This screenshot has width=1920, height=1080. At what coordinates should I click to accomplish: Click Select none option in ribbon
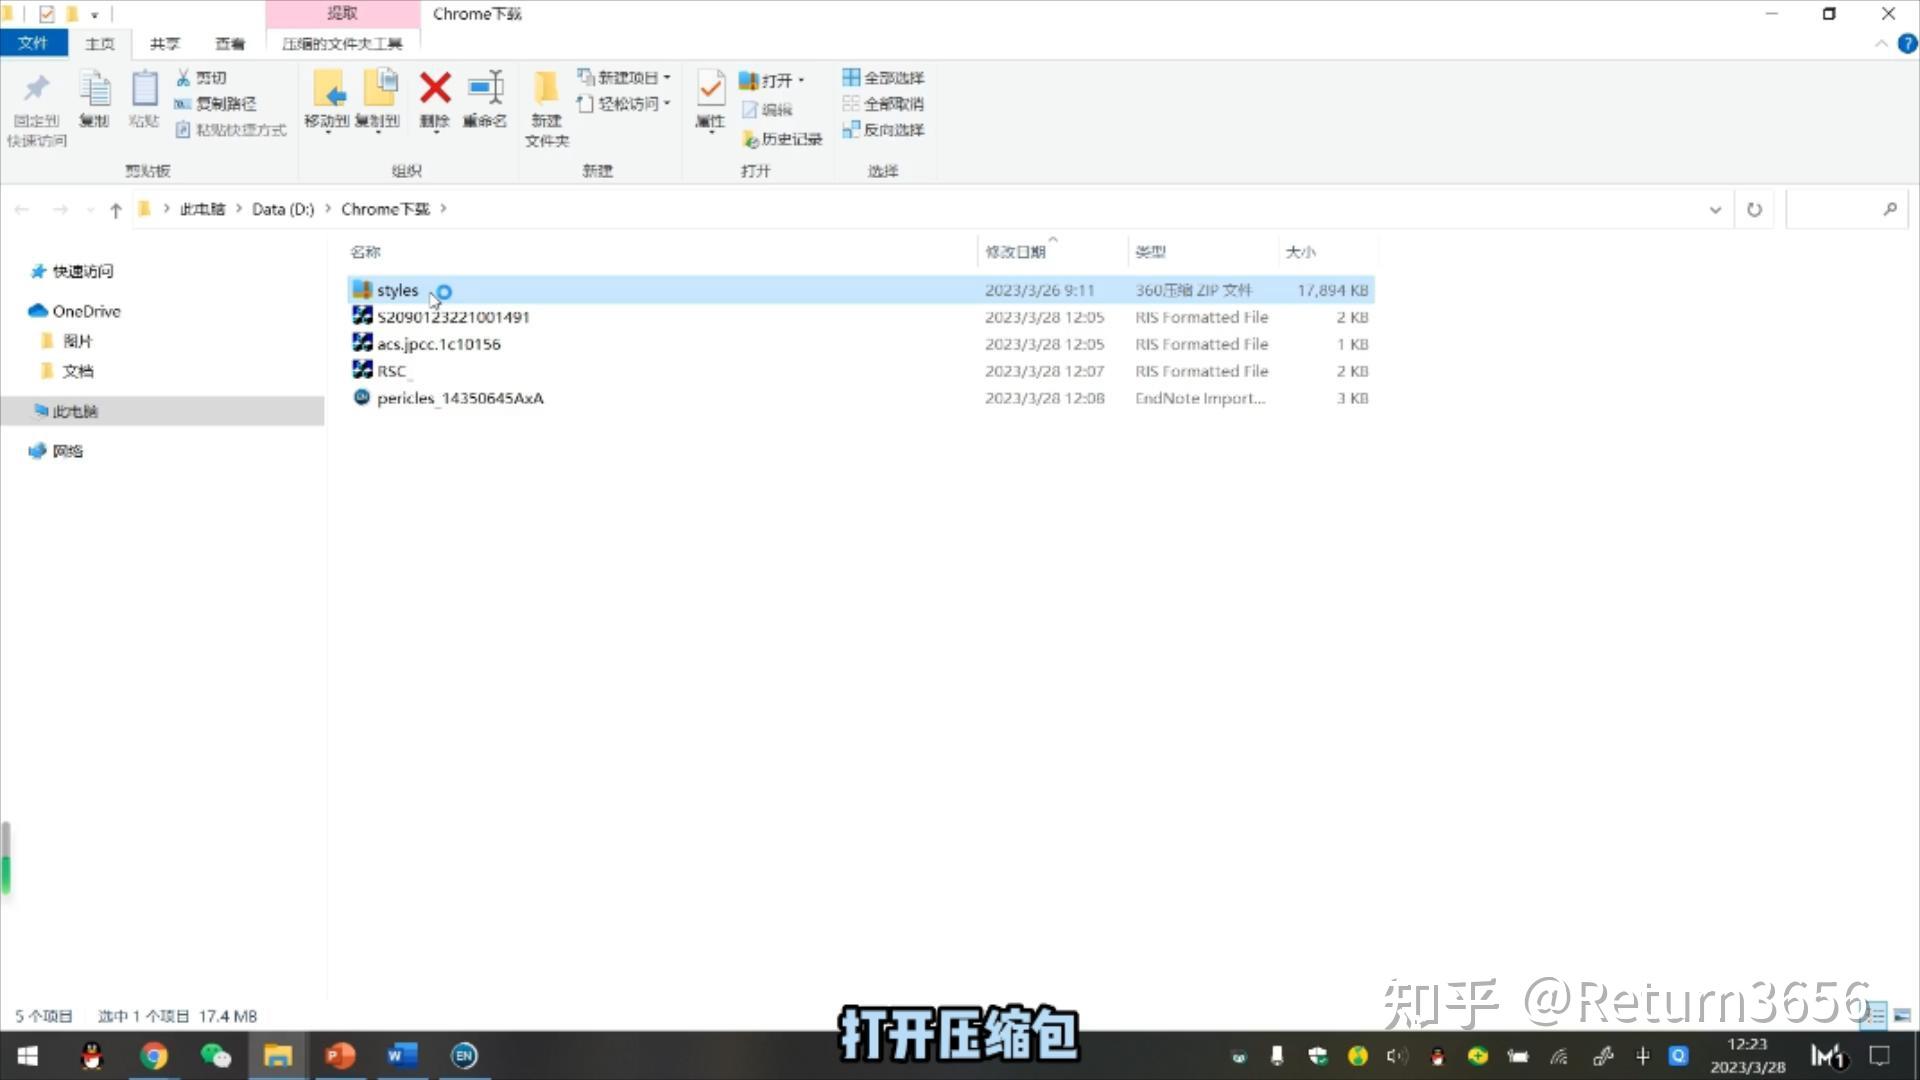[x=883, y=103]
